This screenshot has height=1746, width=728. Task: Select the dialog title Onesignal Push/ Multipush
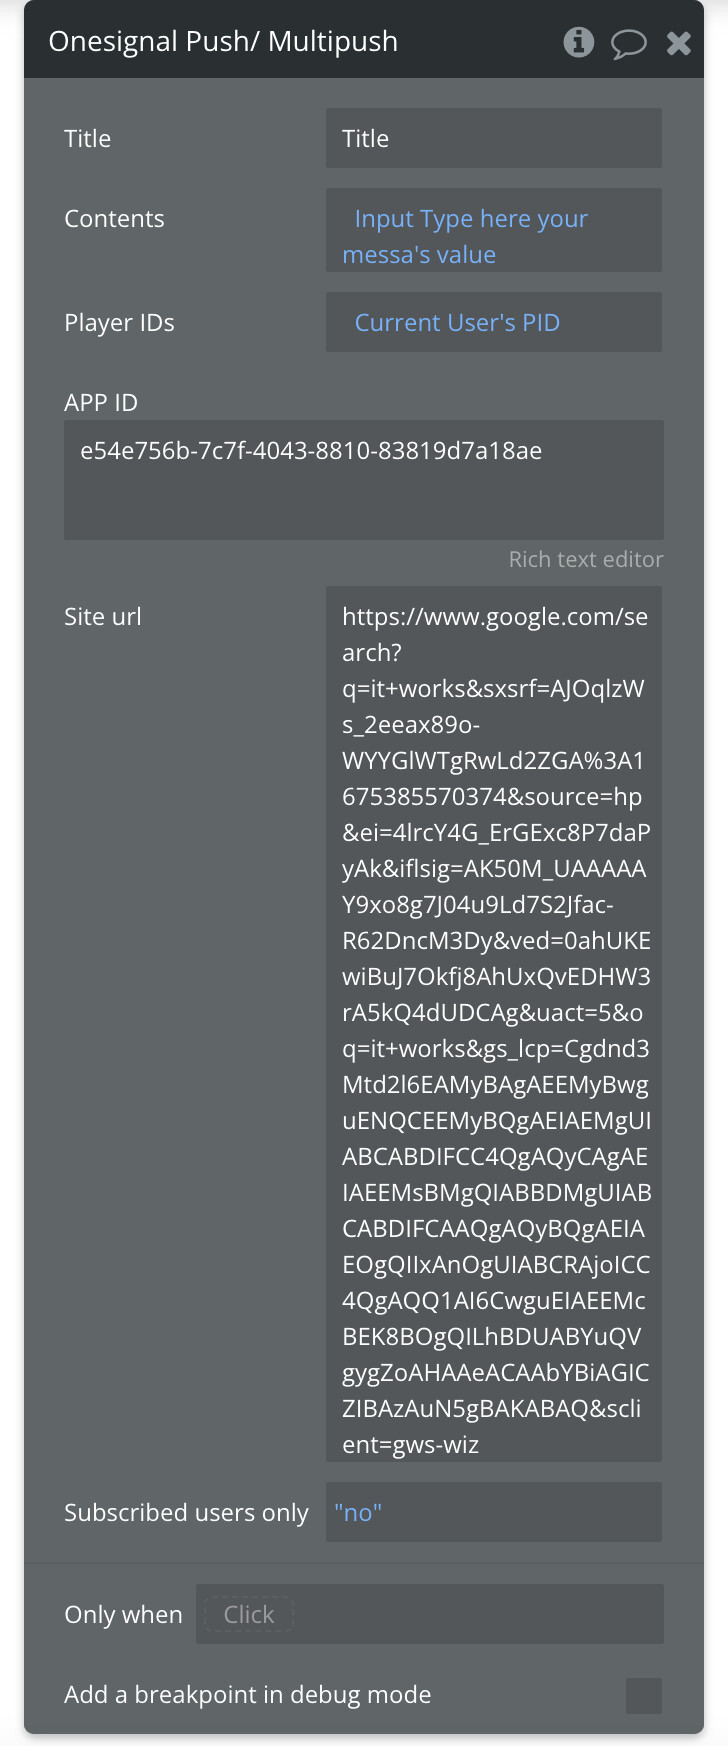click(224, 43)
